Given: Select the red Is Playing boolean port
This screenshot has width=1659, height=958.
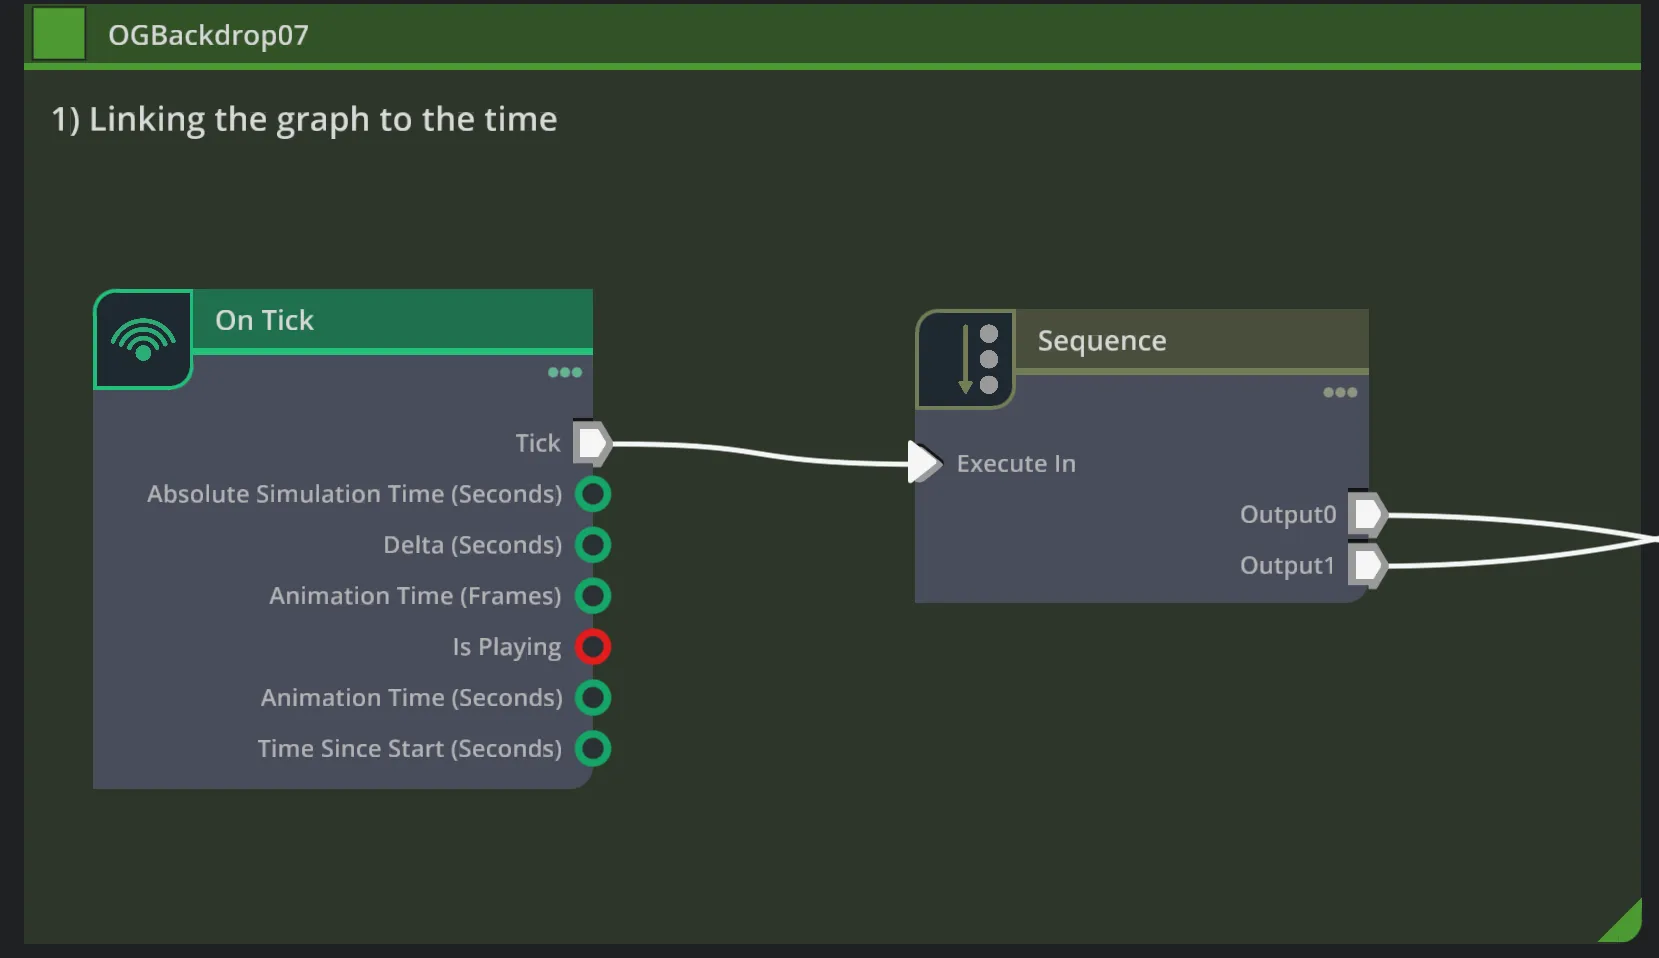Looking at the screenshot, I should click(593, 647).
